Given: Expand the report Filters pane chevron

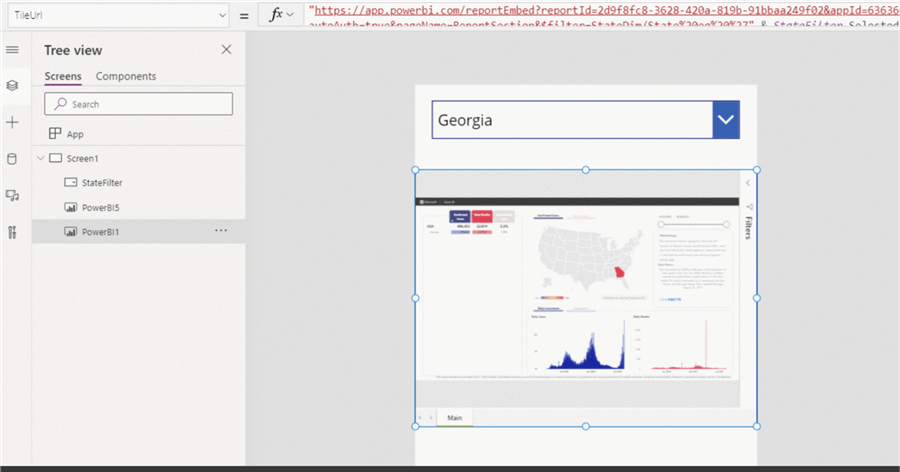Looking at the screenshot, I should [748, 183].
